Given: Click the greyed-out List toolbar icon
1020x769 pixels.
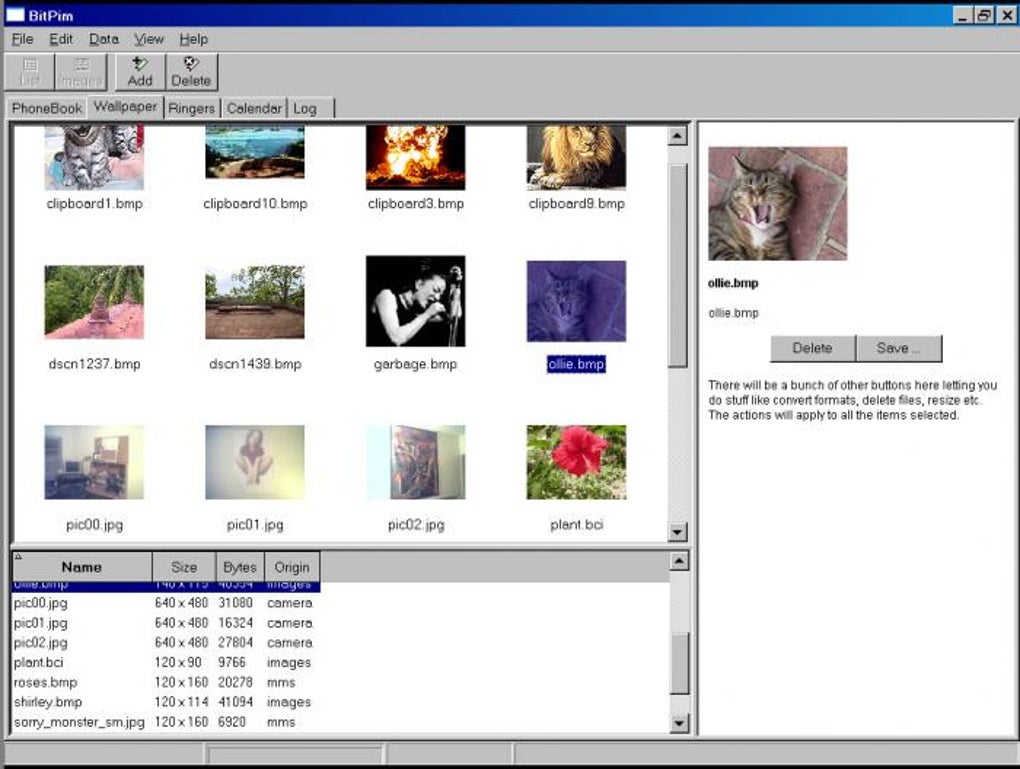Looking at the screenshot, I should click(x=30, y=72).
